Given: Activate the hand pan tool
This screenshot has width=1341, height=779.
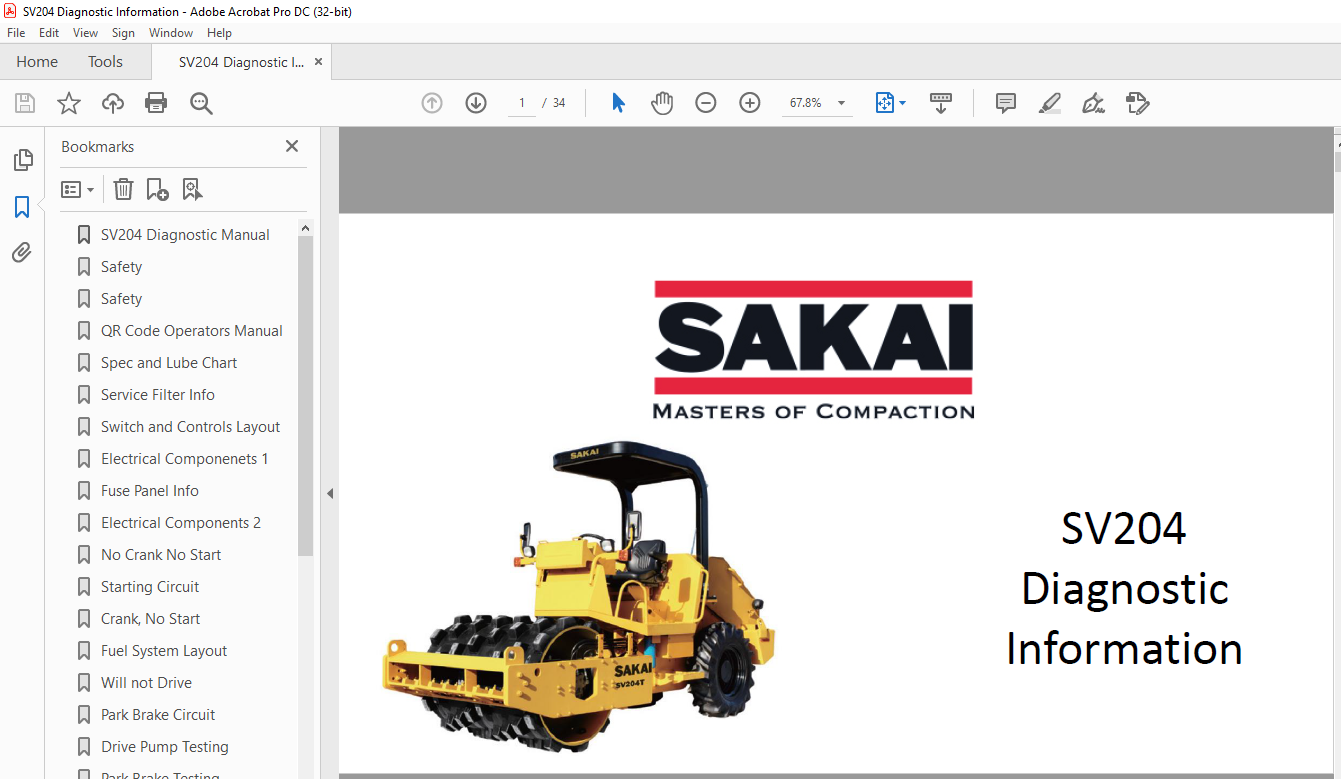Looking at the screenshot, I should pyautogui.click(x=662, y=103).
